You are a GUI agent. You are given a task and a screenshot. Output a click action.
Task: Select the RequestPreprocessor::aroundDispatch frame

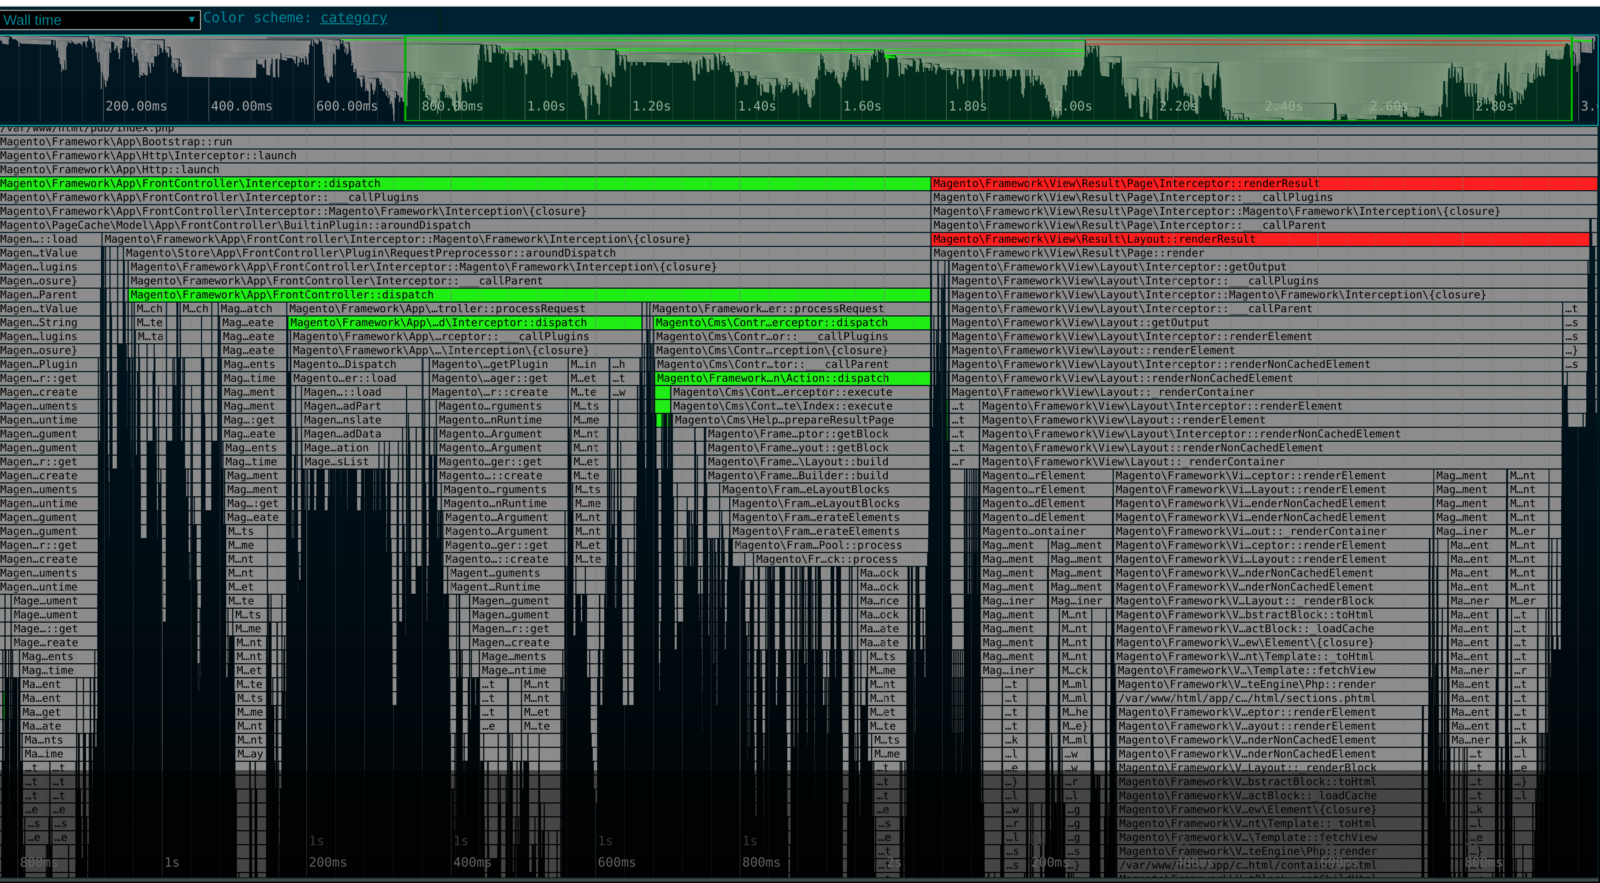[527, 254]
